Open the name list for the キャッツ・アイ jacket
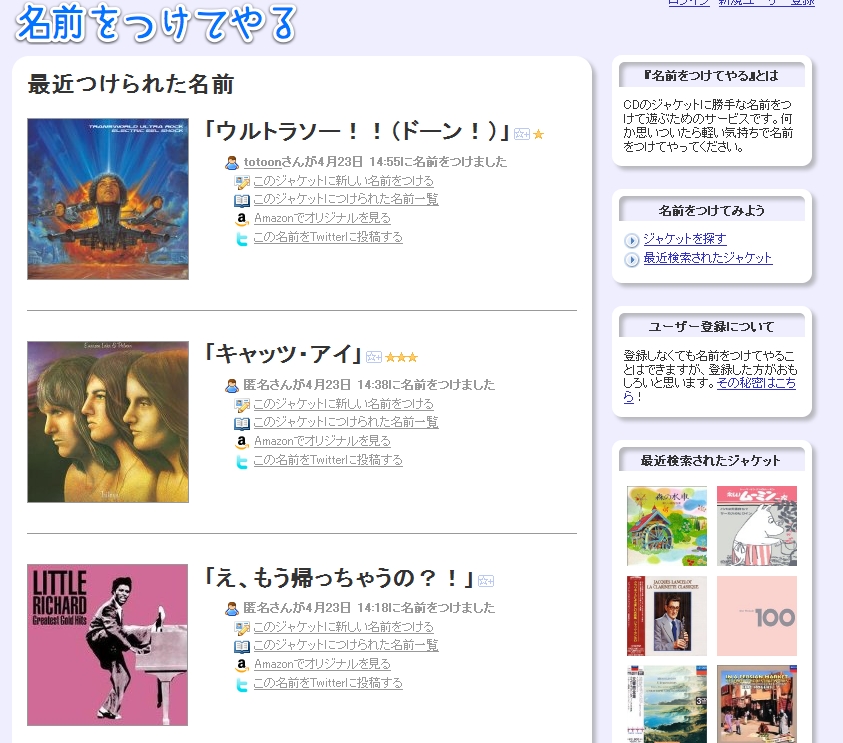 pyautogui.click(x=346, y=422)
